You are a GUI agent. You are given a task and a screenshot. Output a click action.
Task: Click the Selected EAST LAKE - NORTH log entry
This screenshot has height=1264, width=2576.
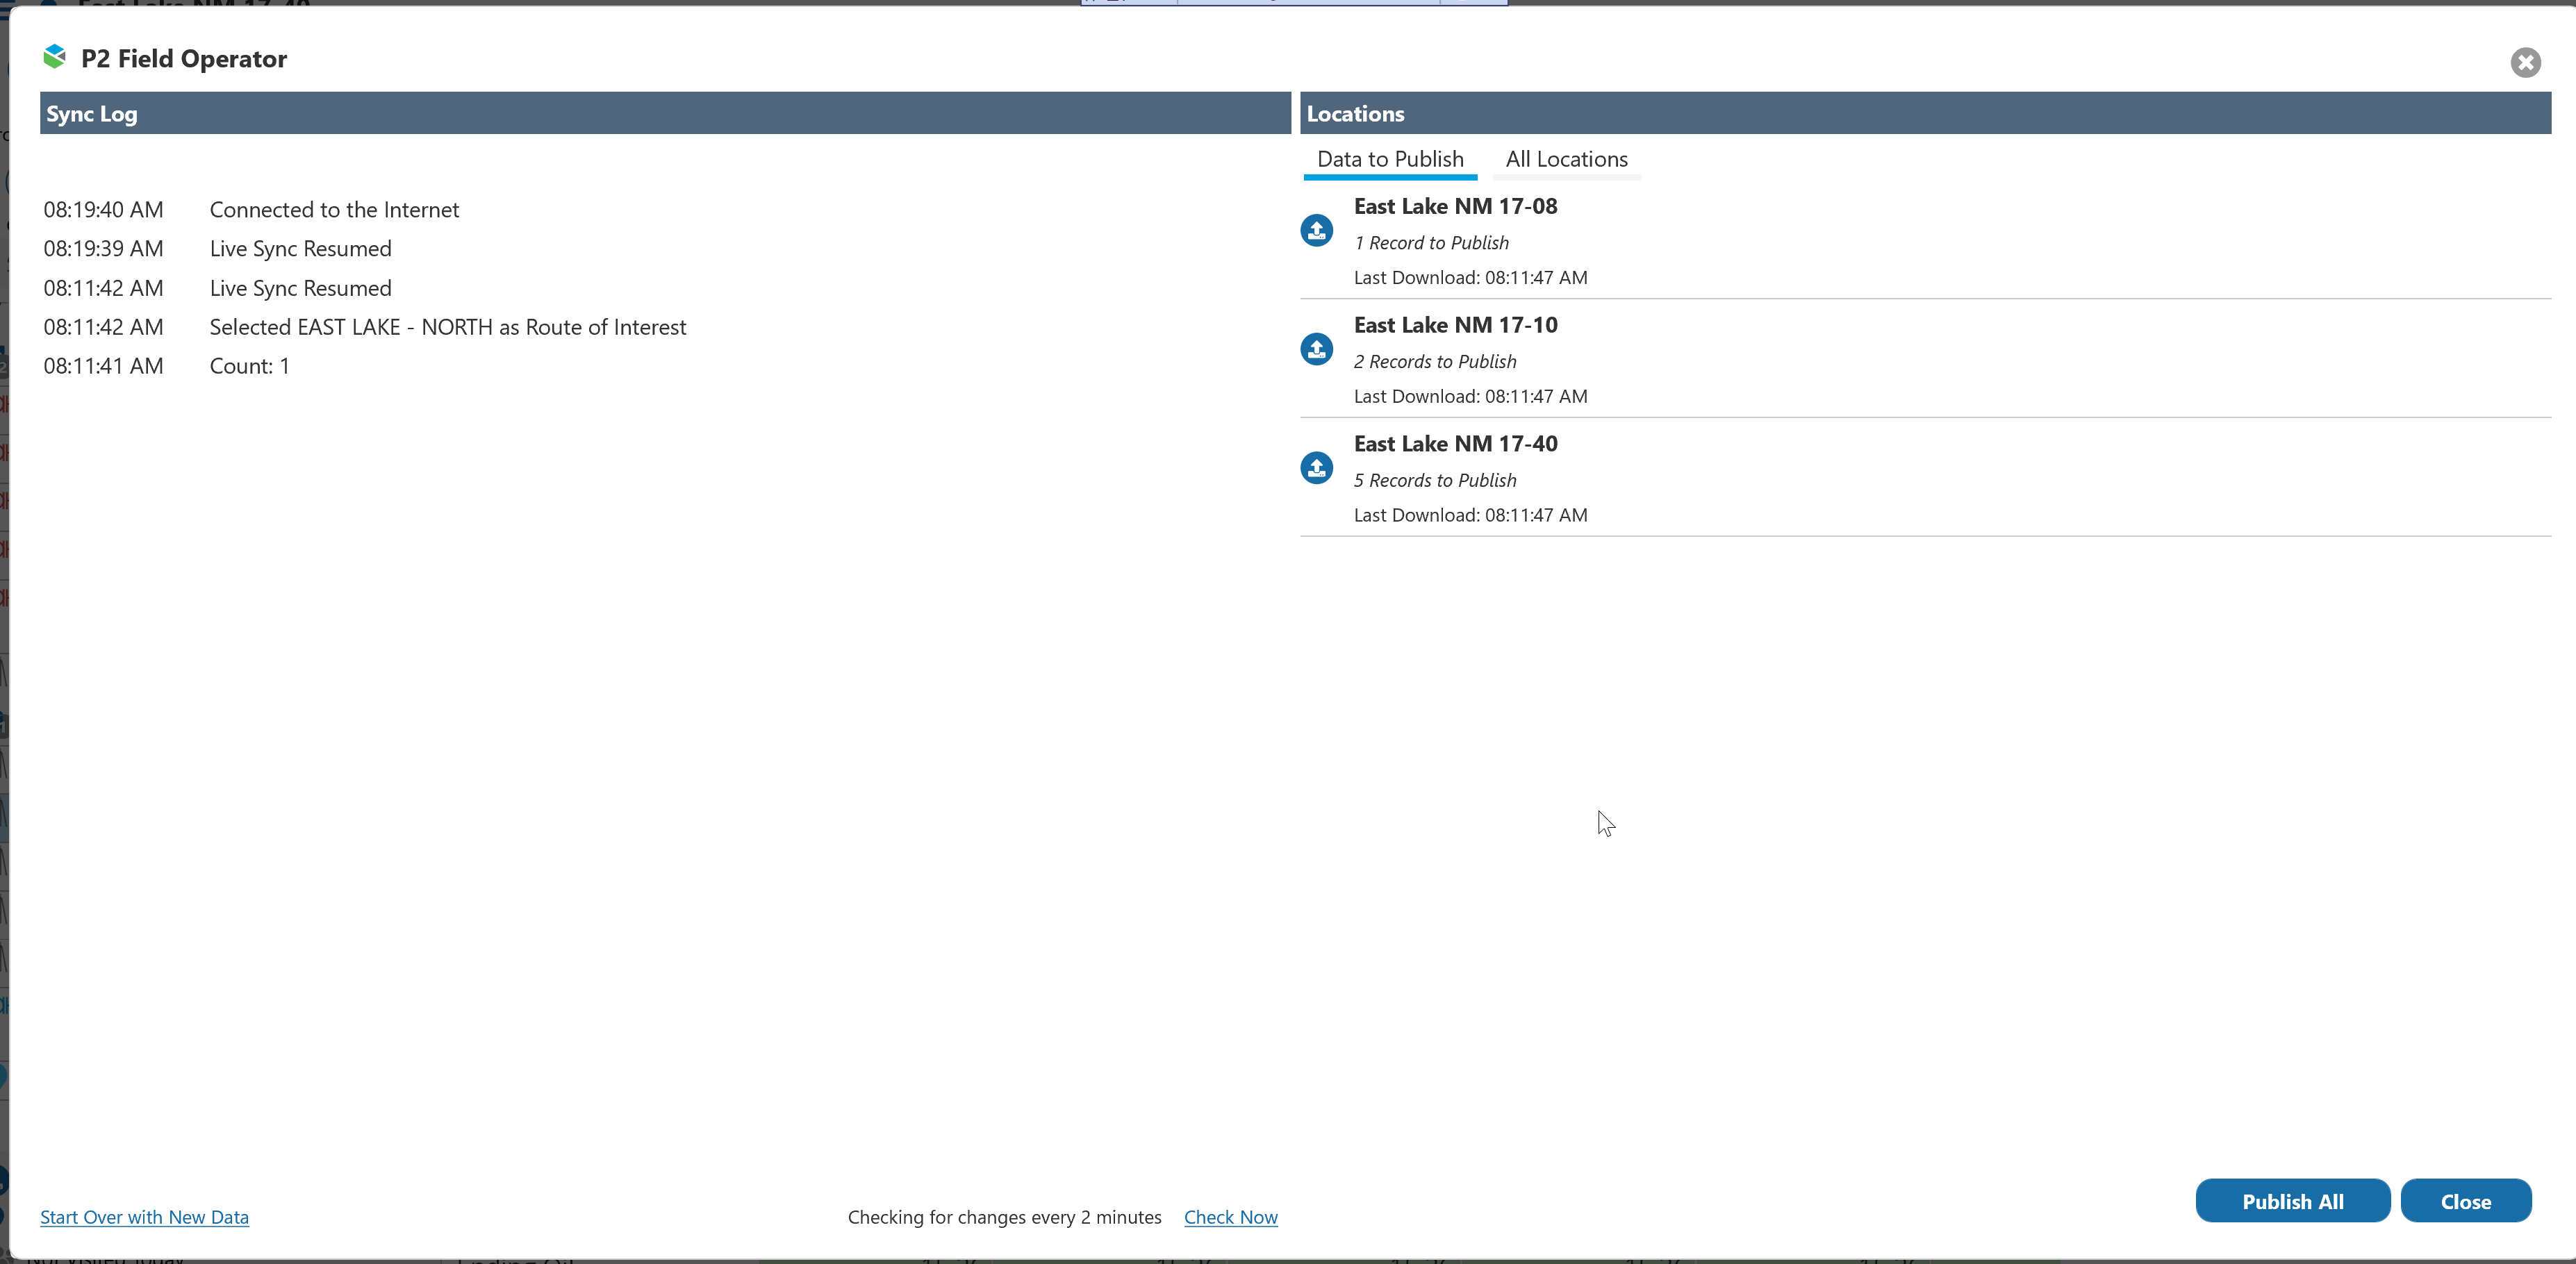coord(447,328)
